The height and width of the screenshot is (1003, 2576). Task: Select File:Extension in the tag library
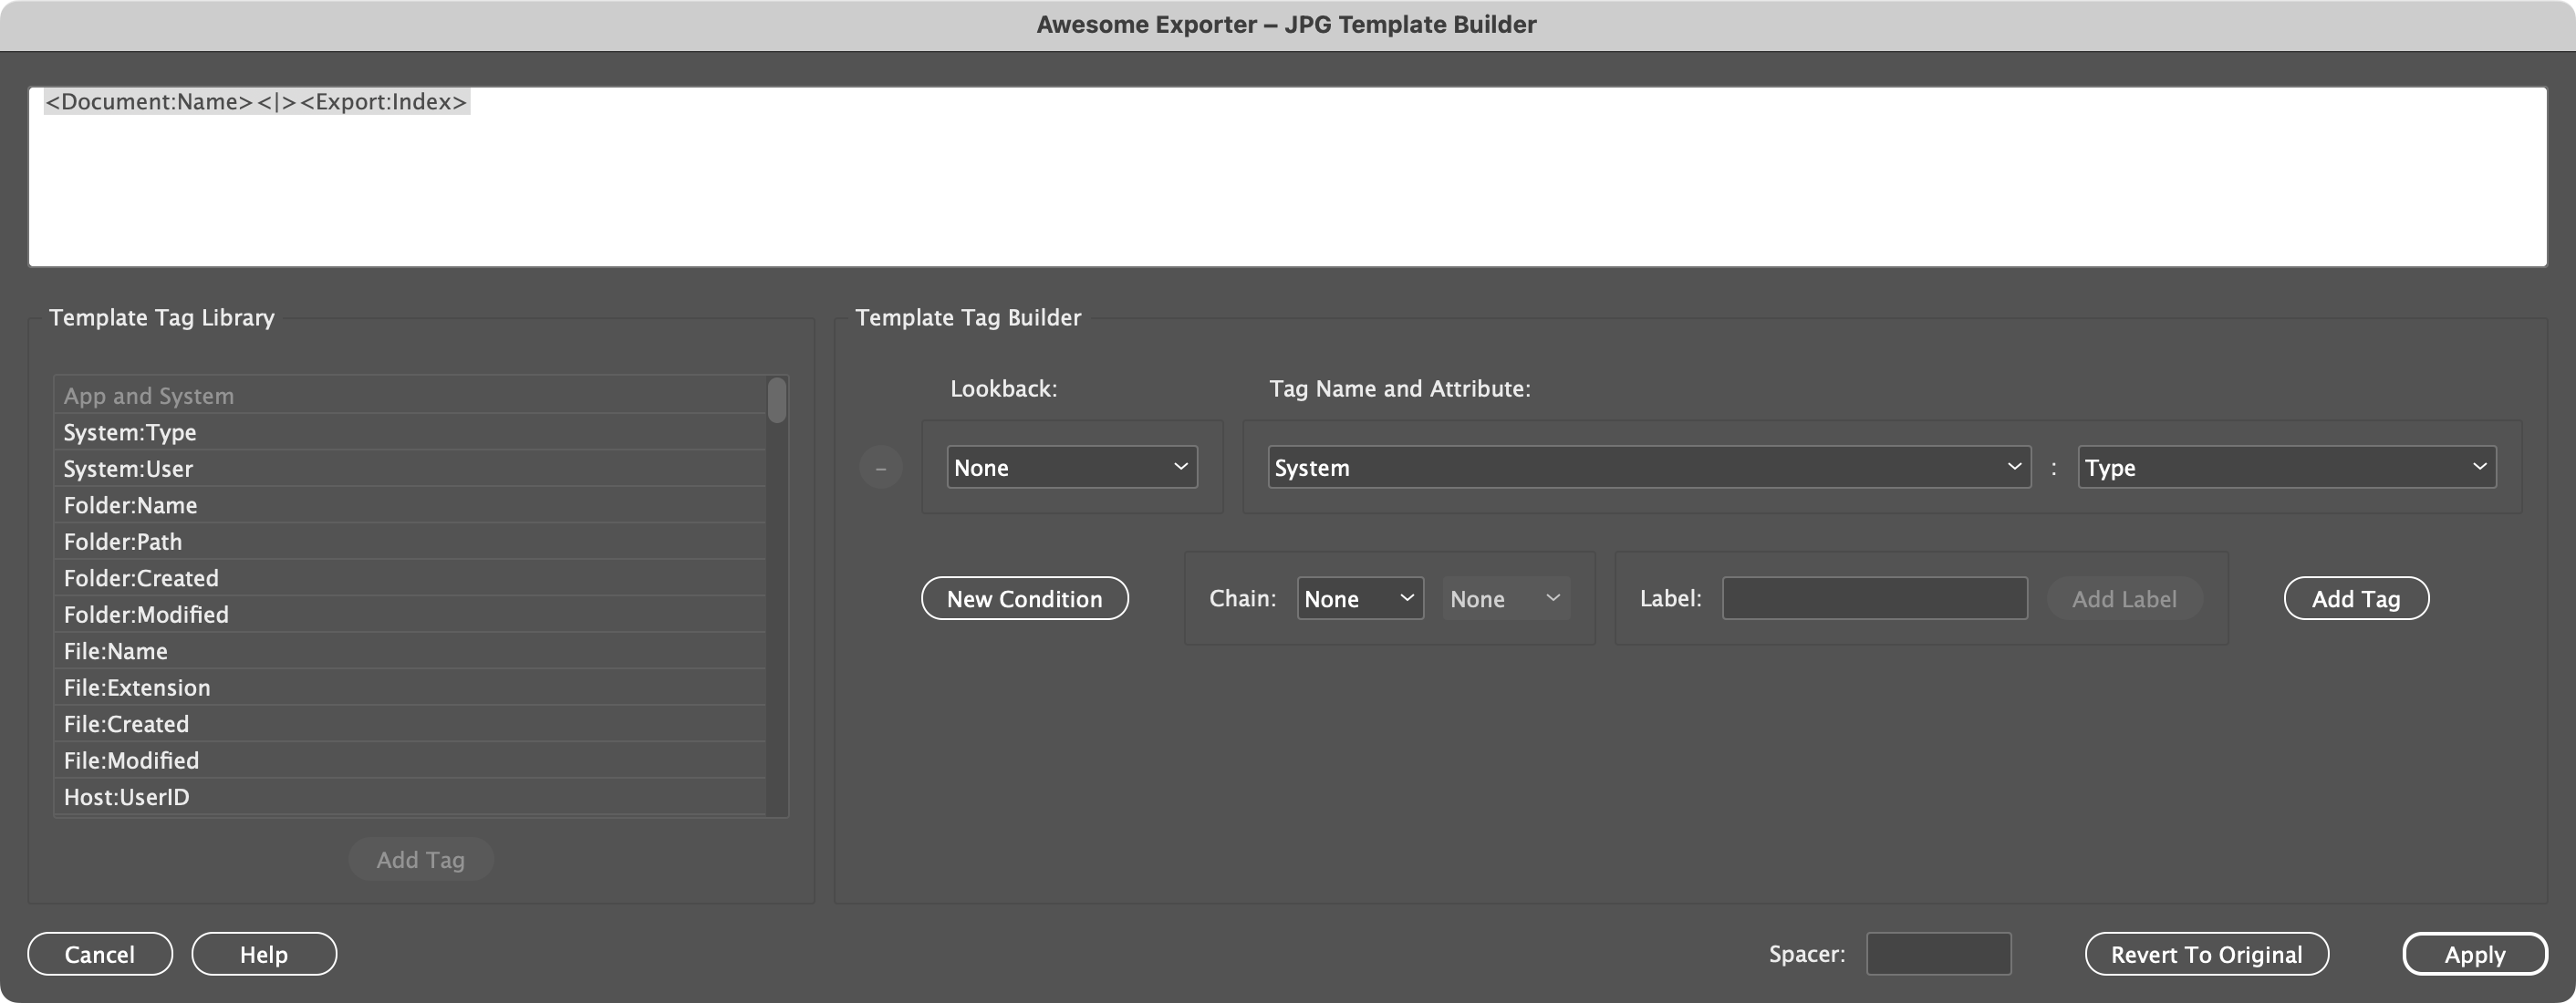tap(409, 687)
